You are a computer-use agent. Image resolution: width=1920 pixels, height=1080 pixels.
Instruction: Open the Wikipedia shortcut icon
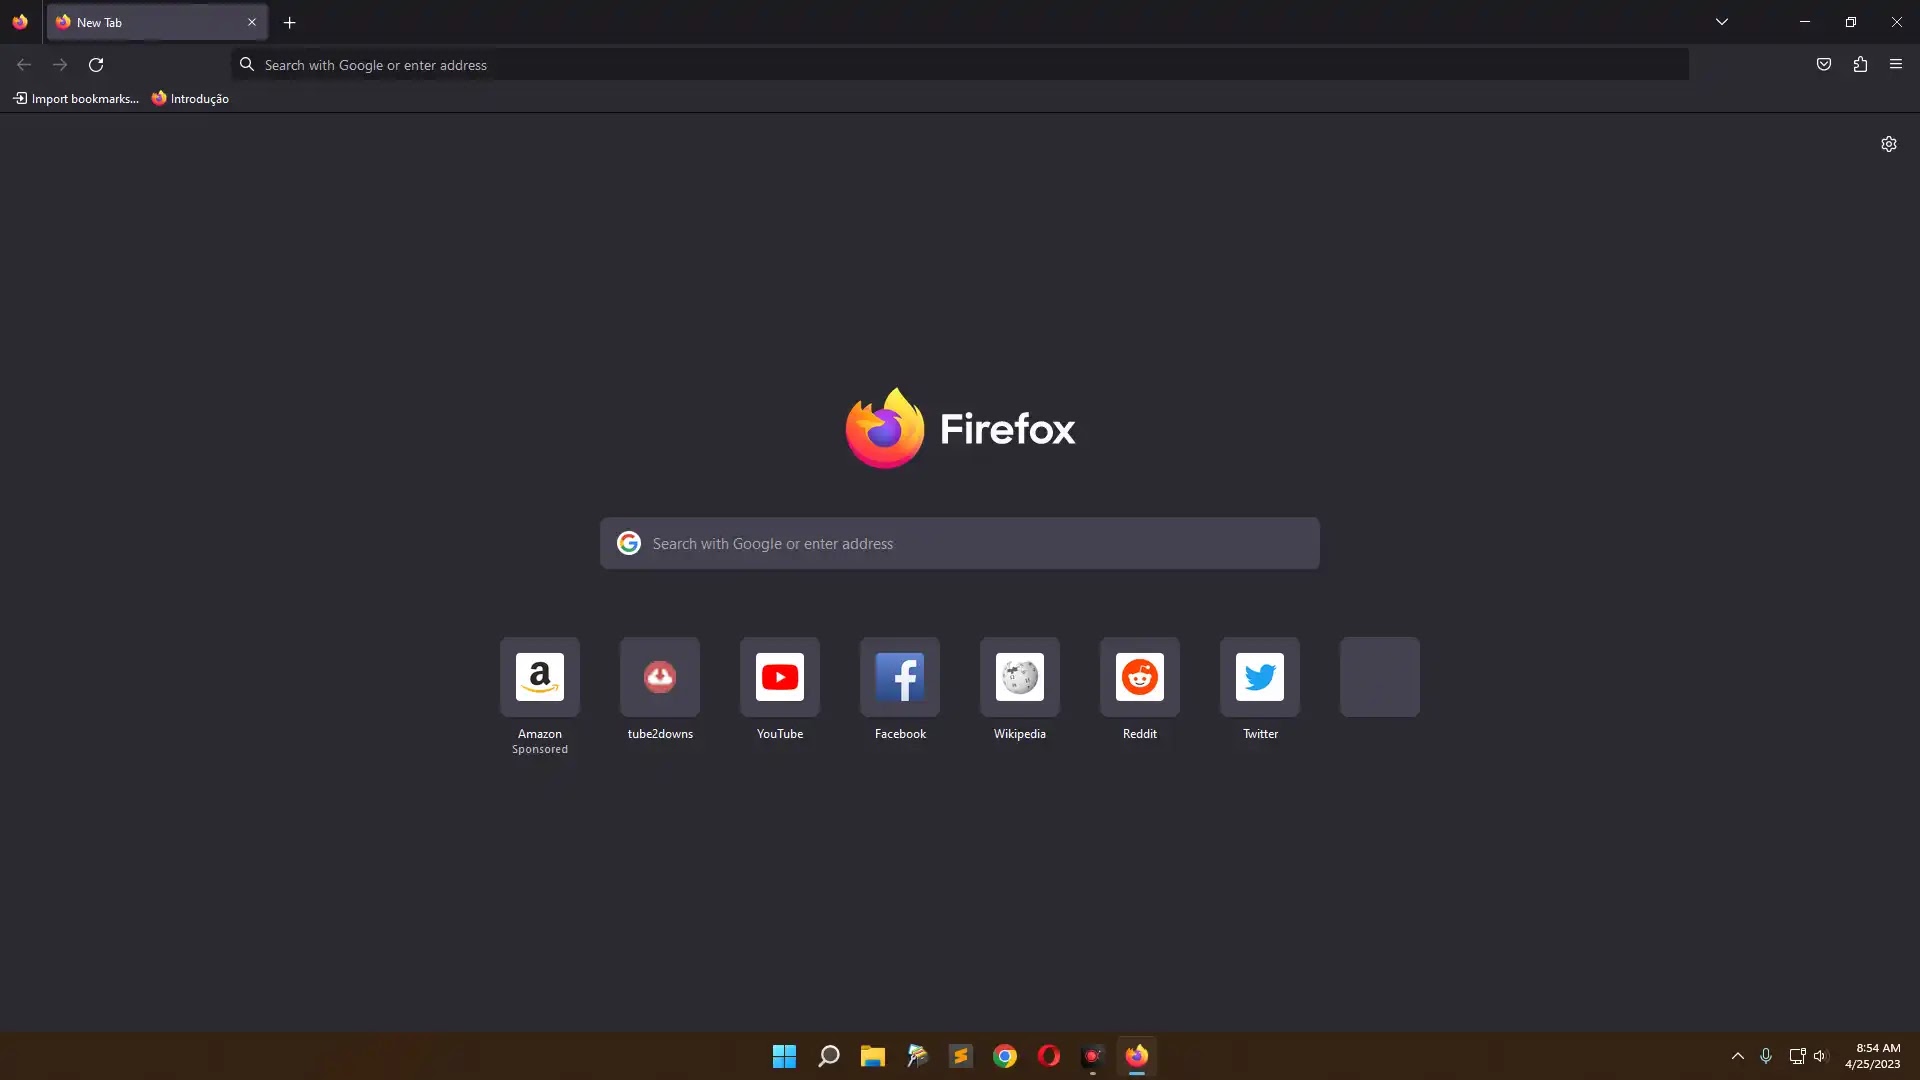1019,676
